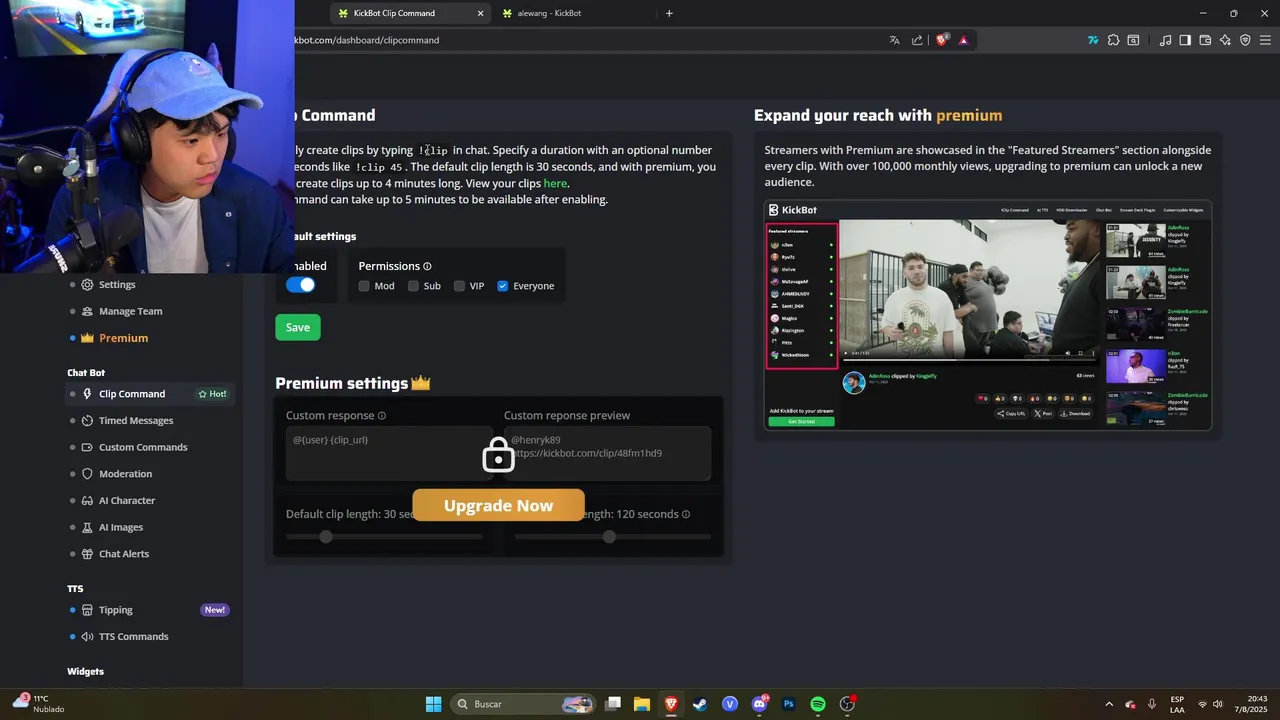
Task: Click the New! badge beside Tipping
Action: (x=214, y=610)
